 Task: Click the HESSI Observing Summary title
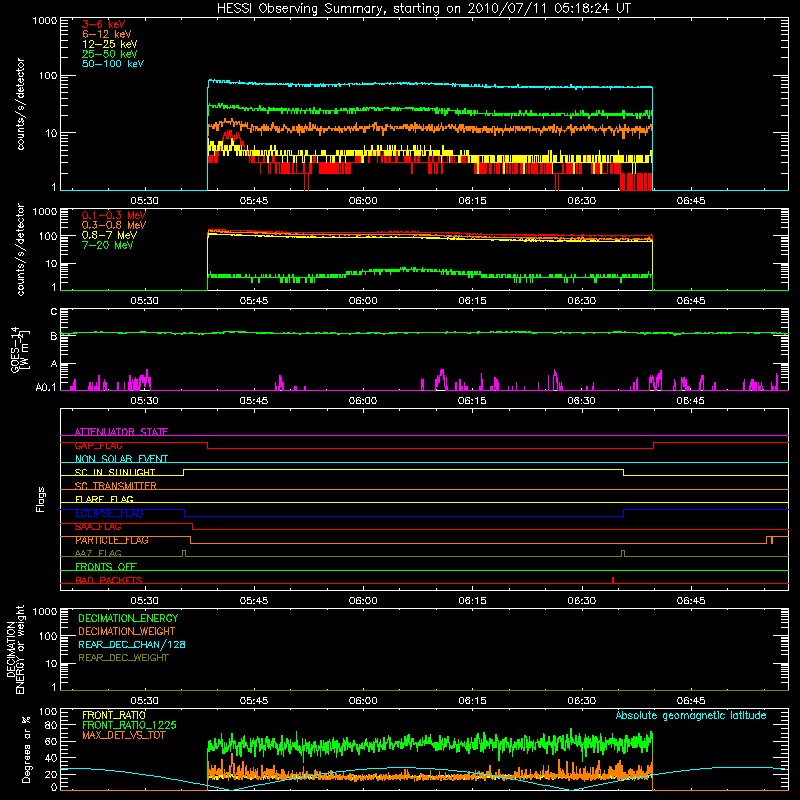[423, 8]
